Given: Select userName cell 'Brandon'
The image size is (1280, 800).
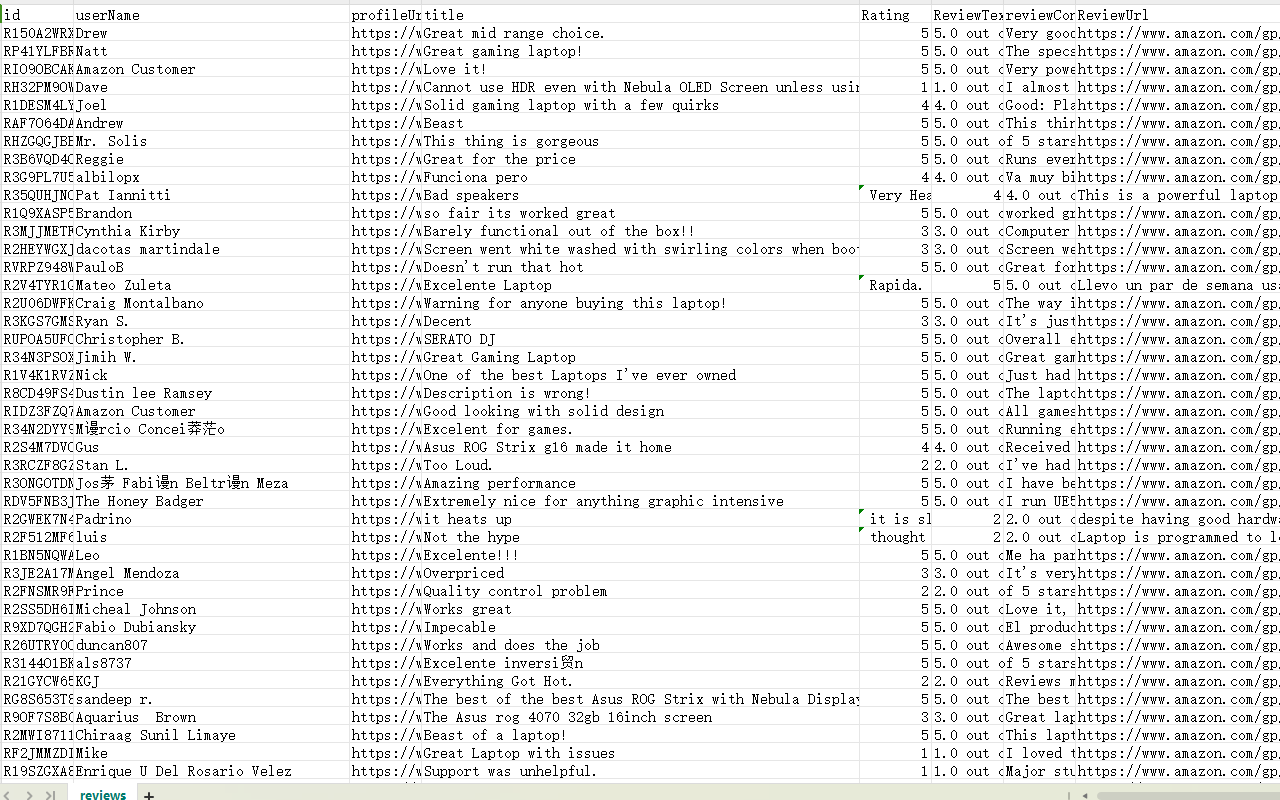Looking at the screenshot, I should pyautogui.click(x=212, y=213).
